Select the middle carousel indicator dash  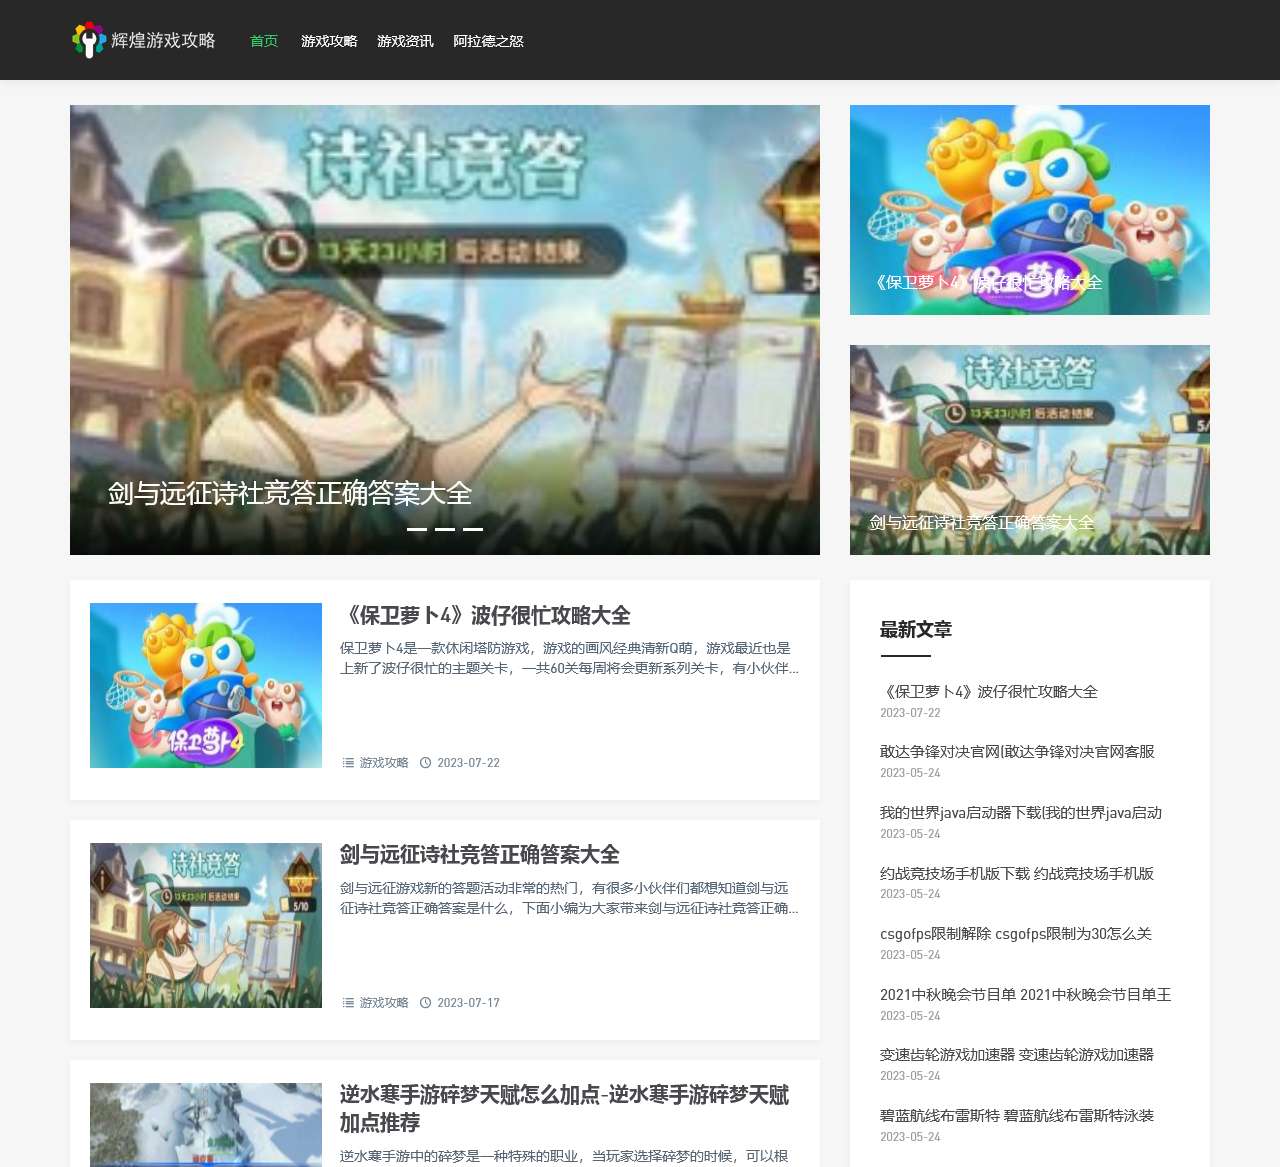(444, 531)
